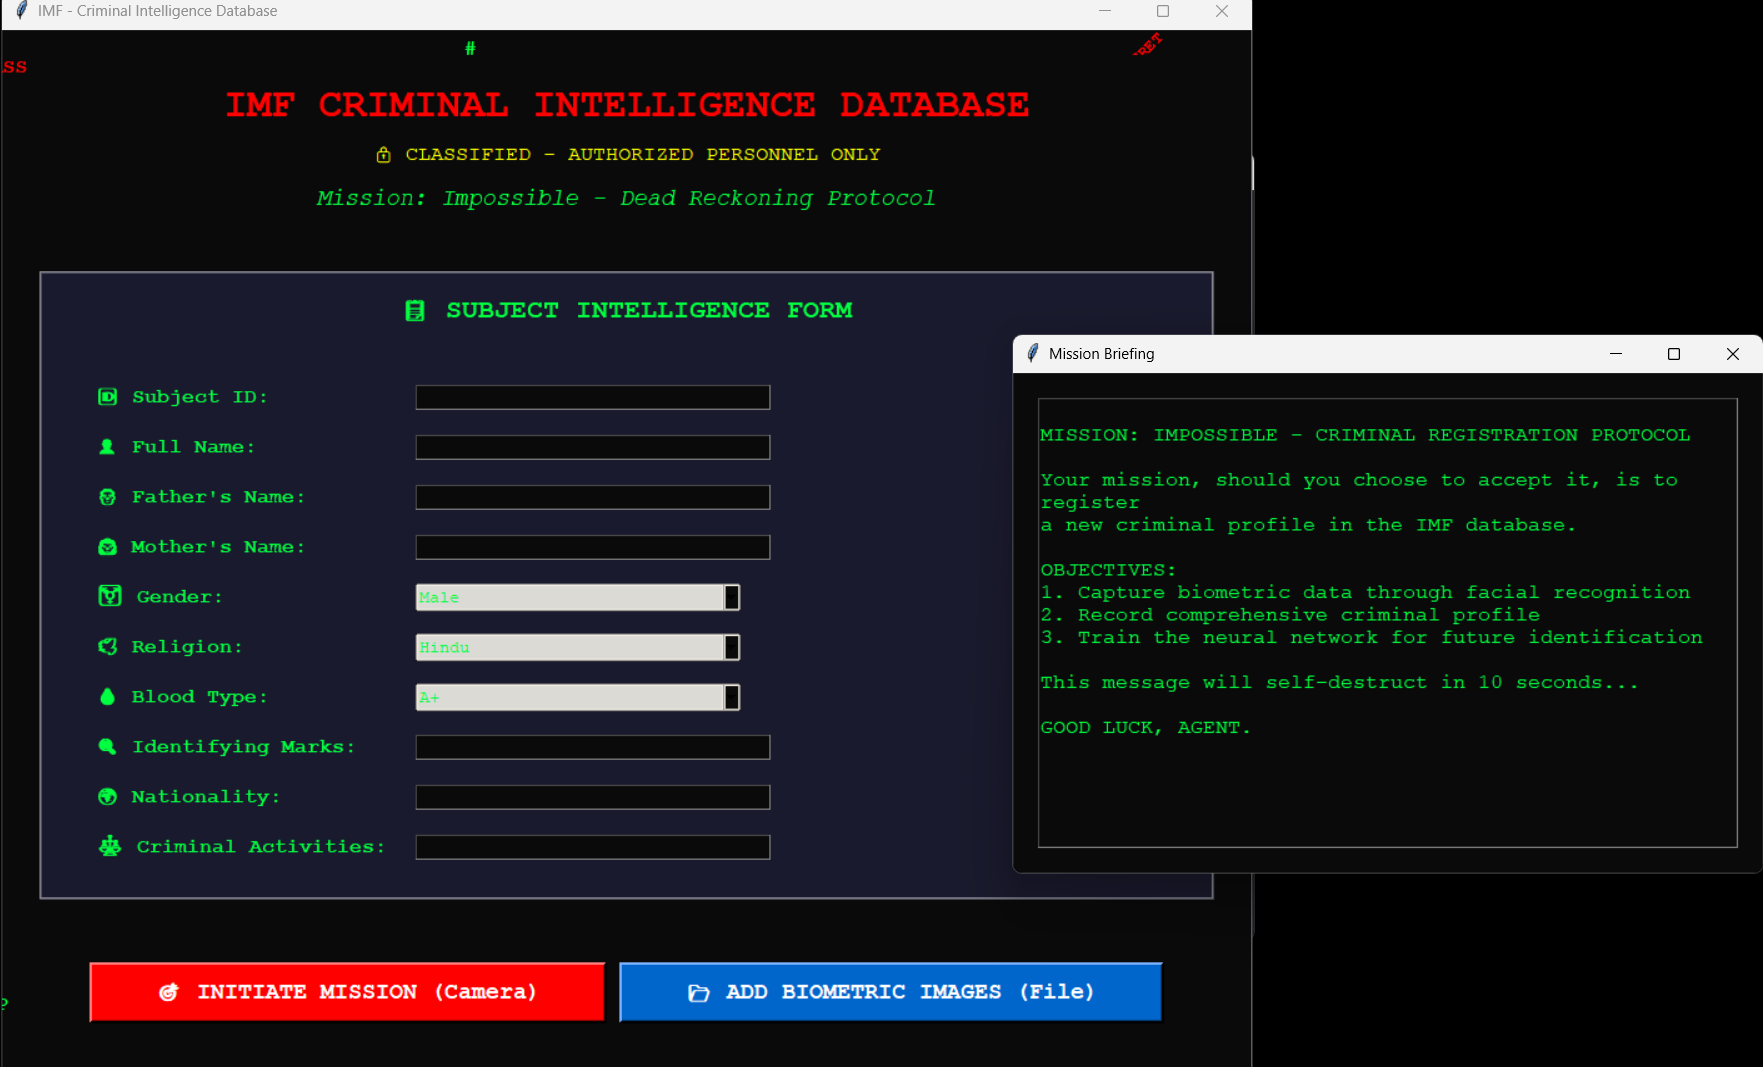
Task: Click objective 2 Record comprehensive criminal profile
Action: click(1290, 615)
